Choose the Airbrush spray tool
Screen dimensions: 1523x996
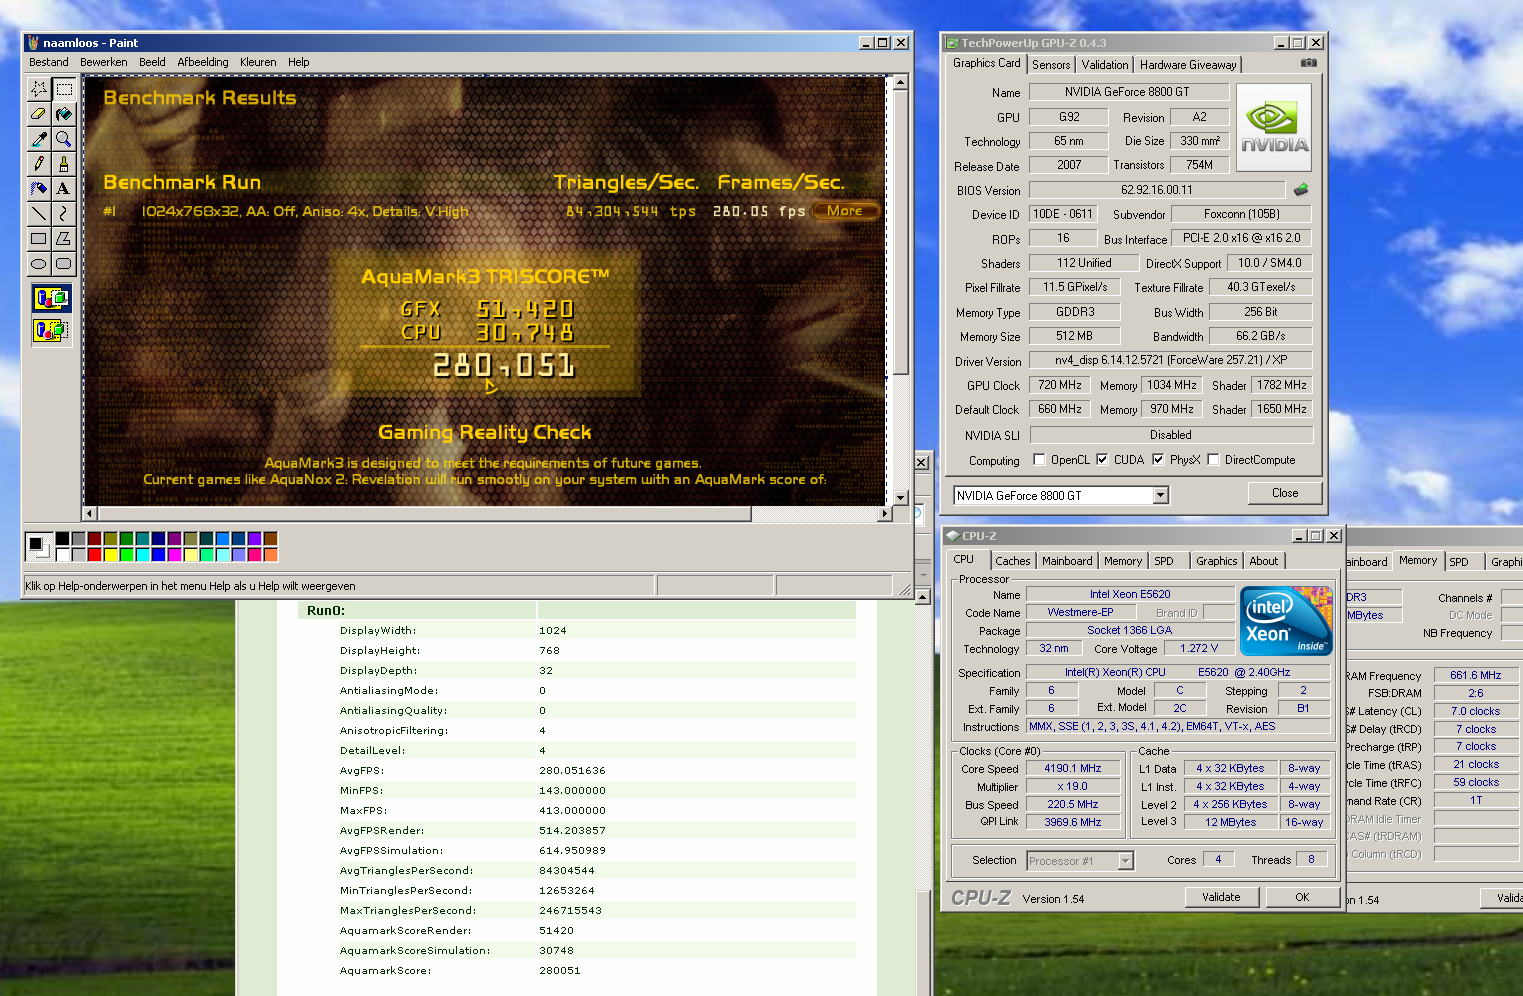[39, 188]
